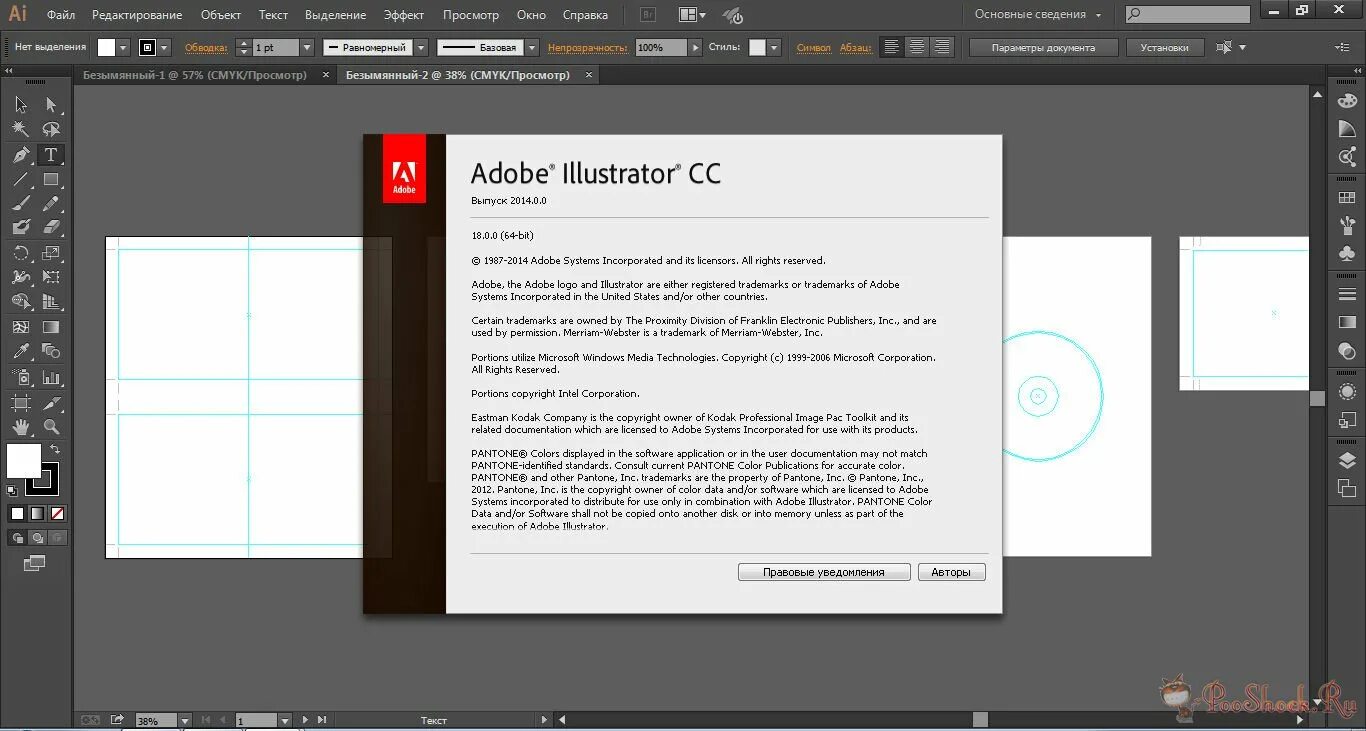
Task: Select the Scale tool
Action: [x=51, y=253]
